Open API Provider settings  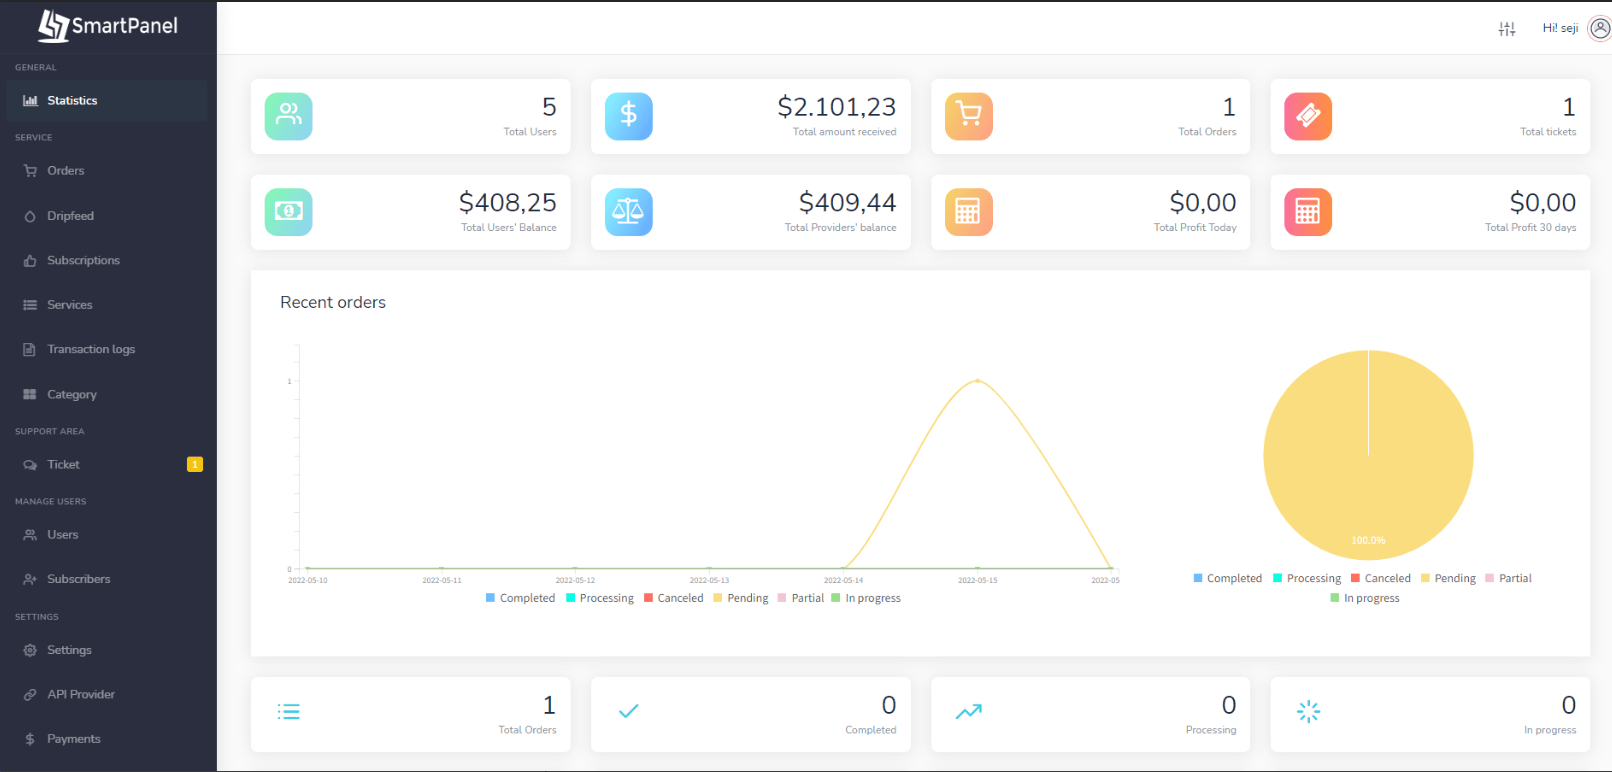coord(80,694)
